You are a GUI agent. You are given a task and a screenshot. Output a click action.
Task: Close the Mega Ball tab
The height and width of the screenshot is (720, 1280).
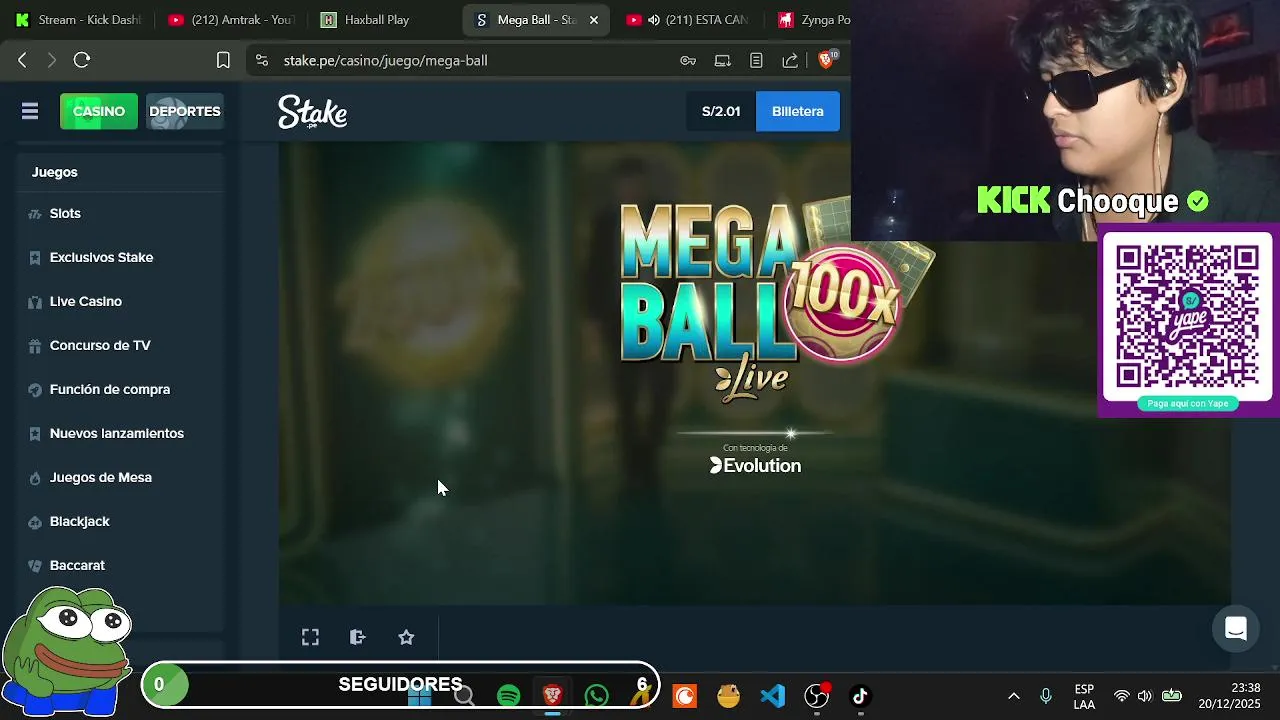(x=594, y=20)
